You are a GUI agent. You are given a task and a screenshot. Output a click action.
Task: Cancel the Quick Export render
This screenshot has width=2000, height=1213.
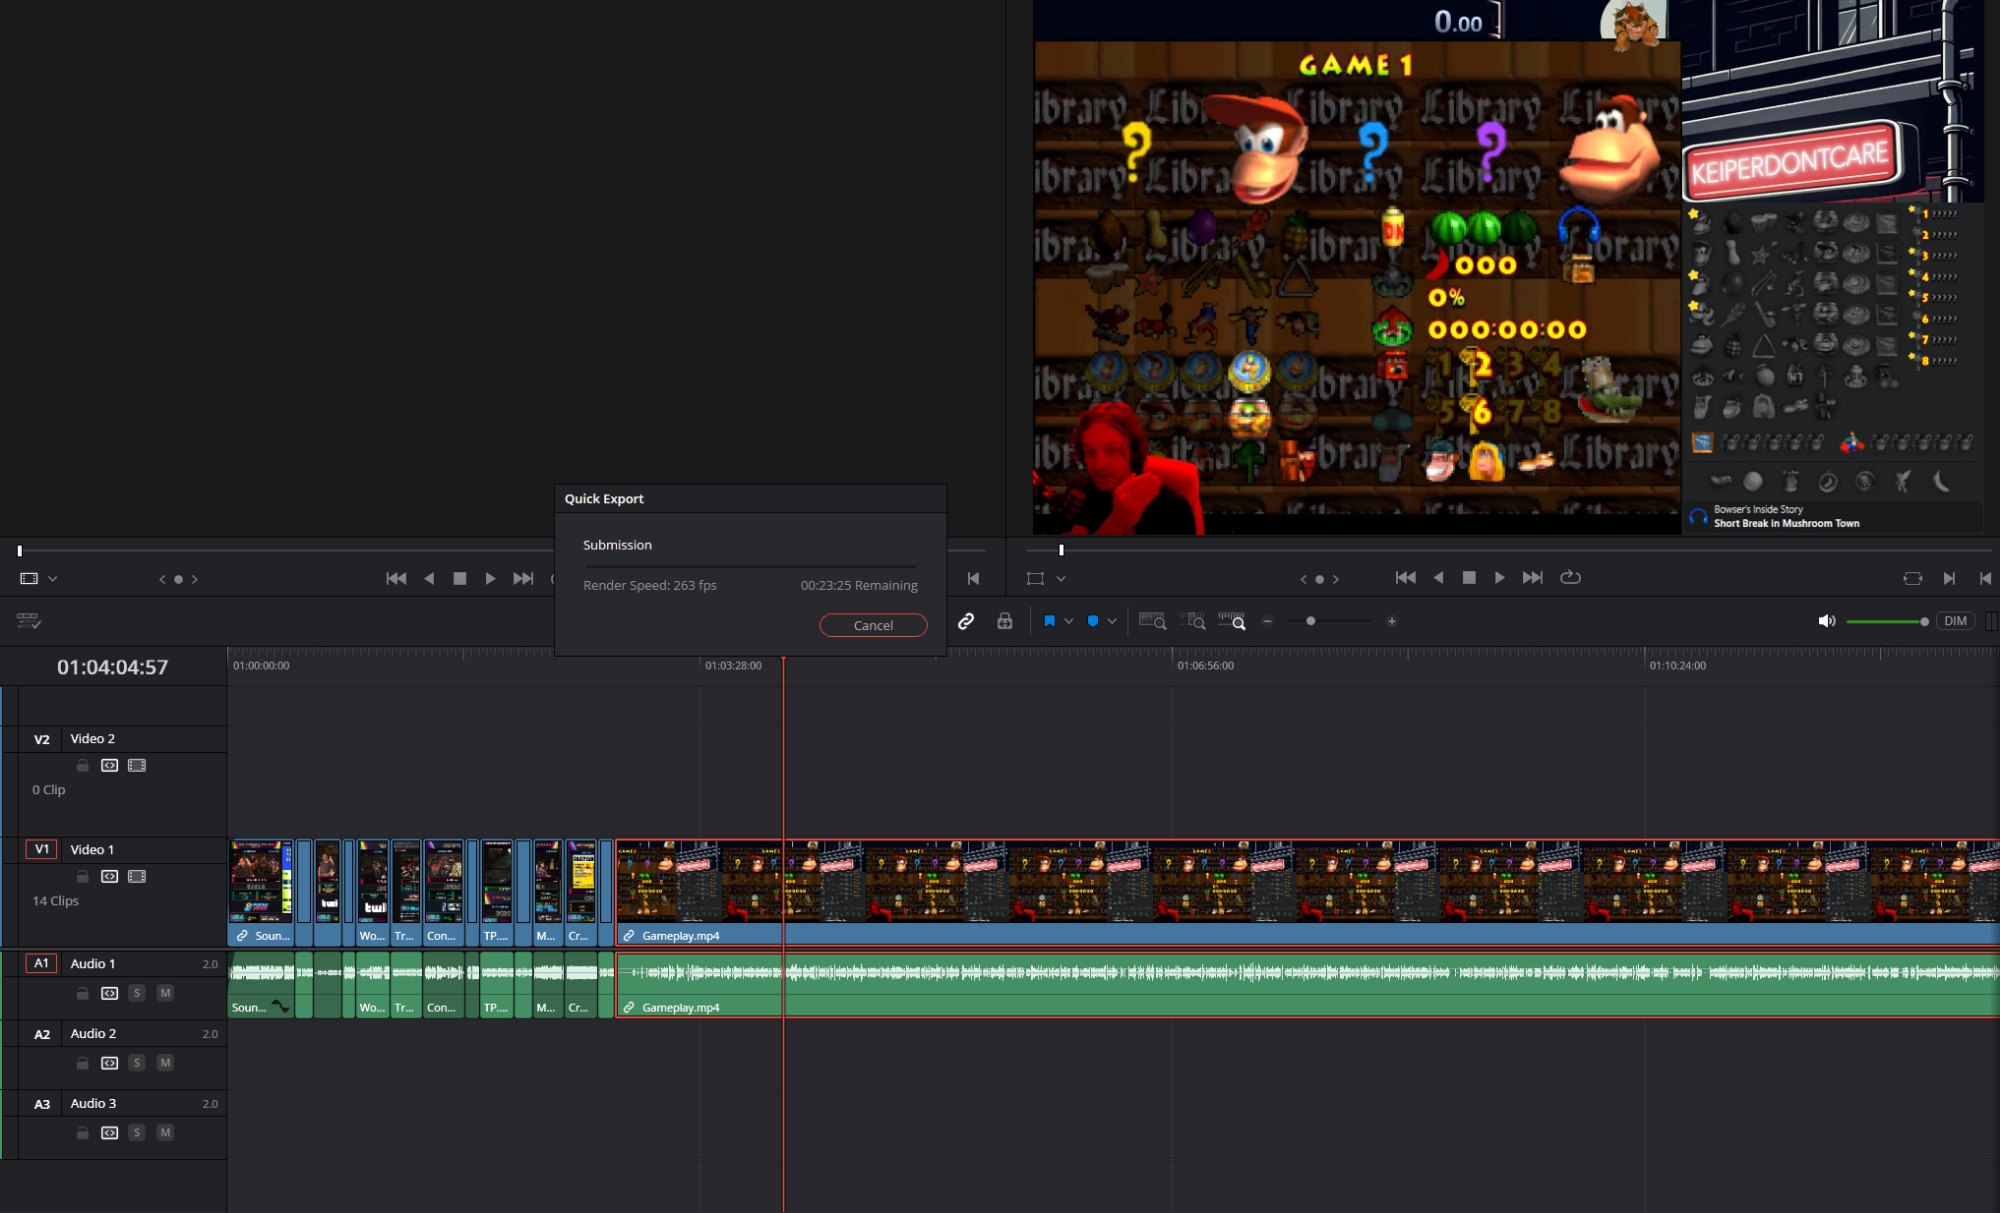[x=873, y=625]
